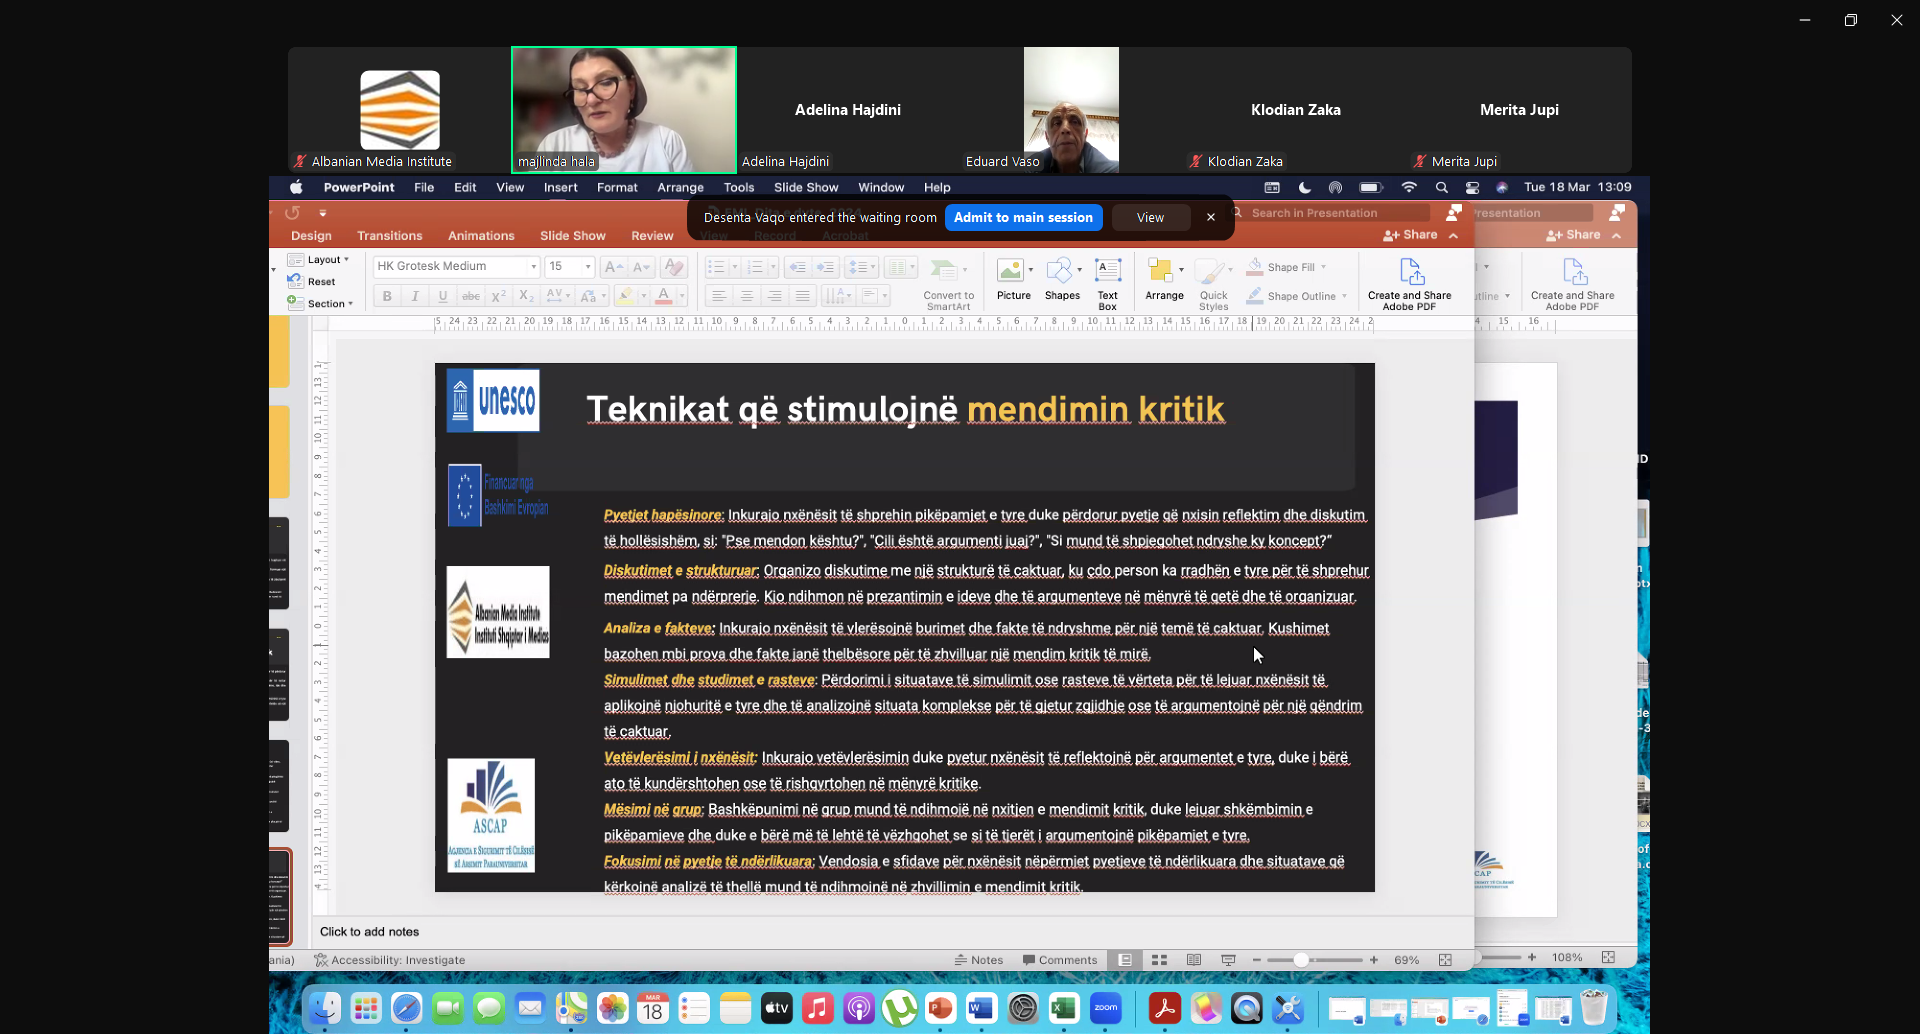Viewport: 1920px width, 1034px height.
Task: Open the font size dropdown
Action: (x=588, y=266)
